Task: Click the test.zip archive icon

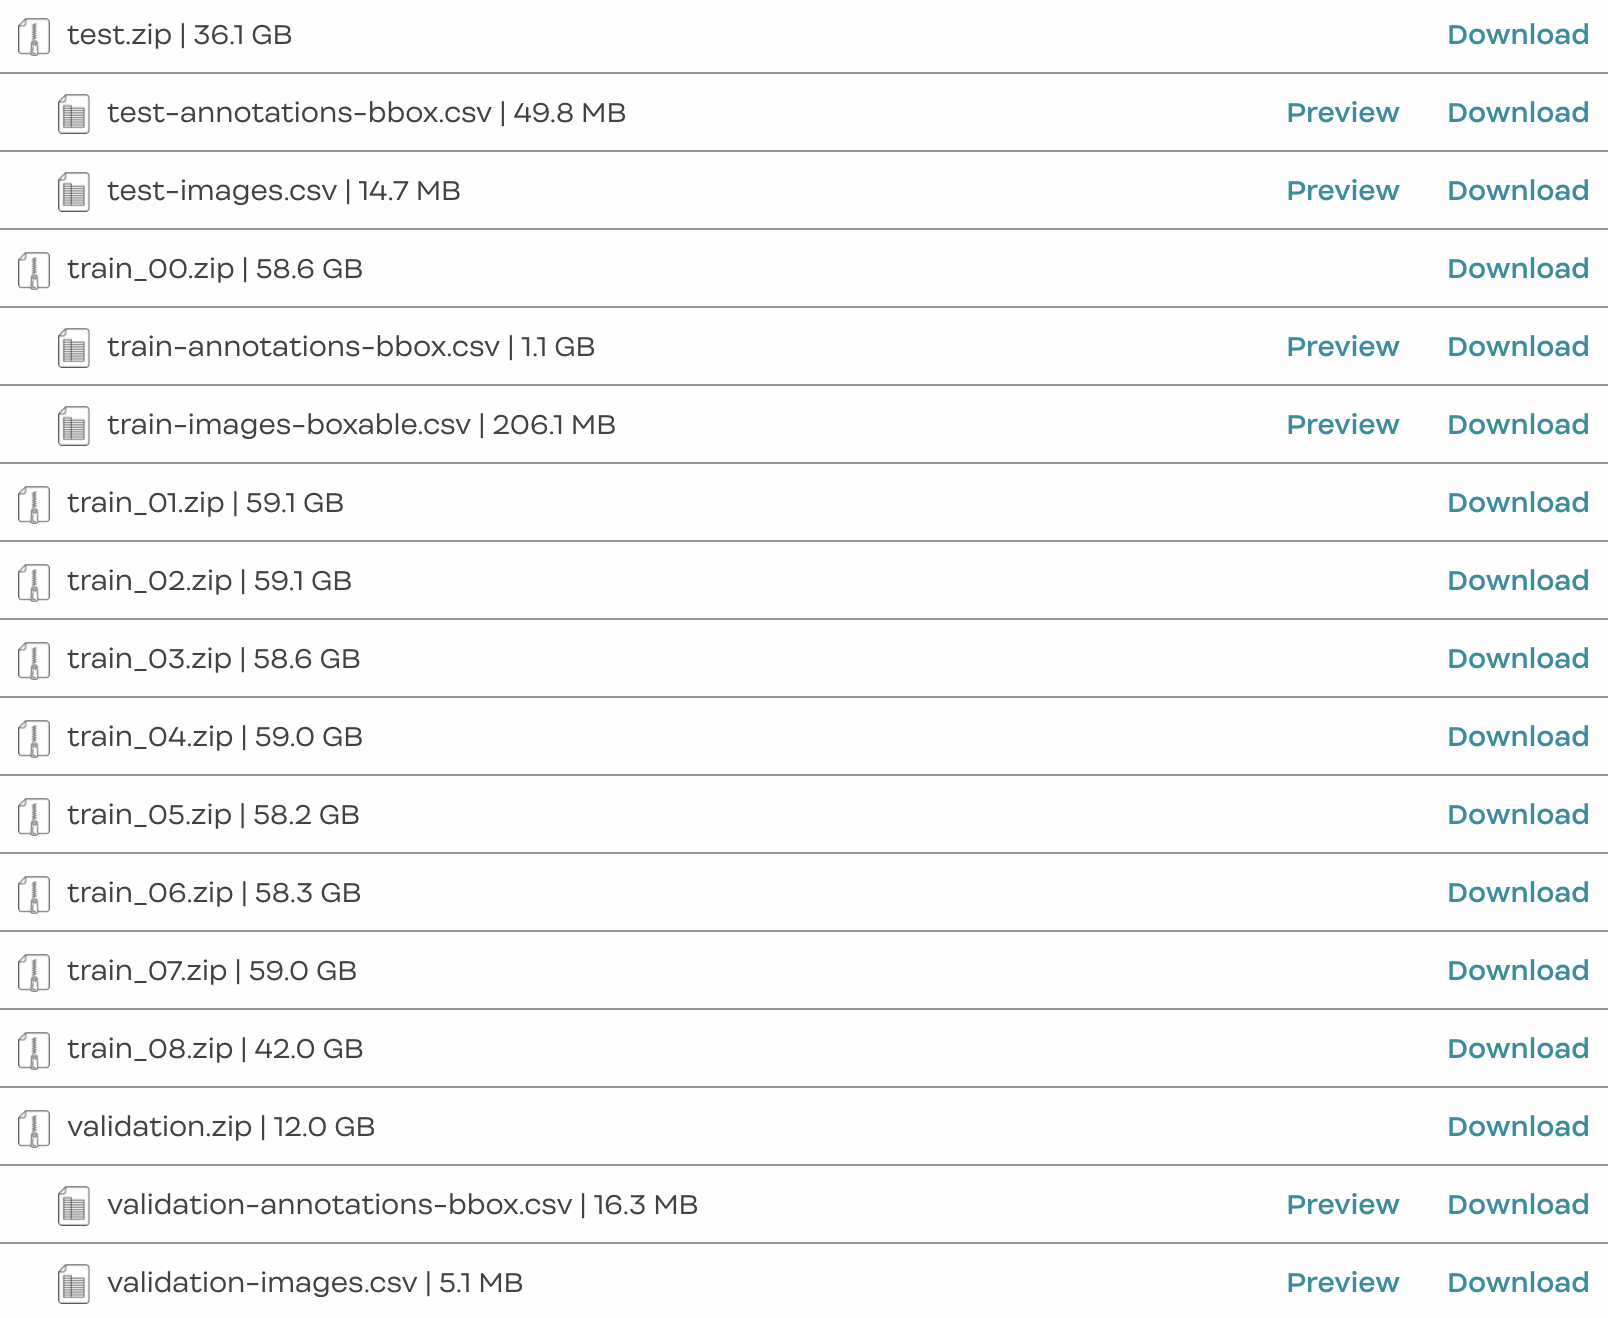Action: click(x=34, y=37)
